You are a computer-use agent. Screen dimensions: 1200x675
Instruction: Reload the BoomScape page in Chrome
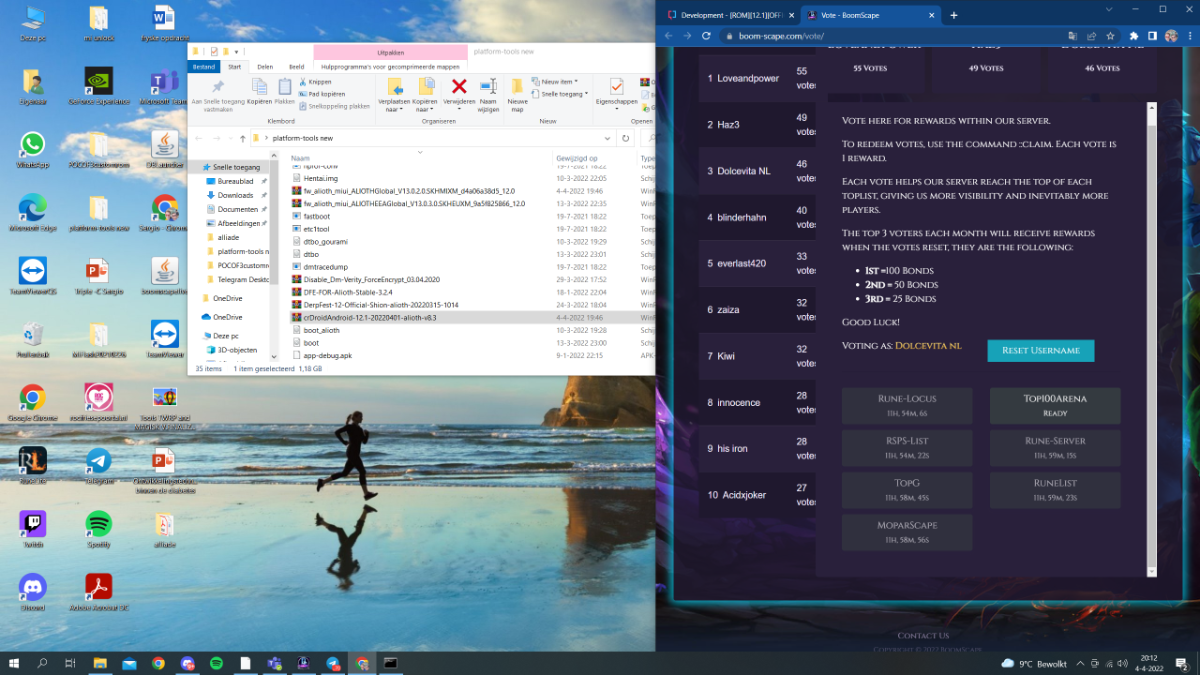707,35
